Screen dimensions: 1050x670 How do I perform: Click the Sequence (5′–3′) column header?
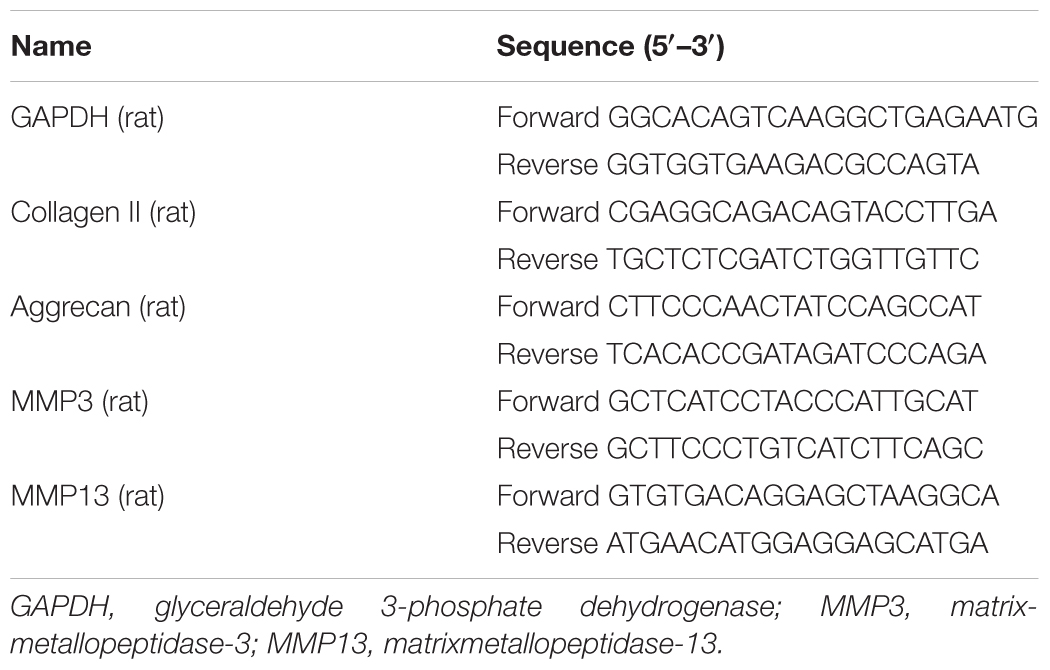click(610, 46)
